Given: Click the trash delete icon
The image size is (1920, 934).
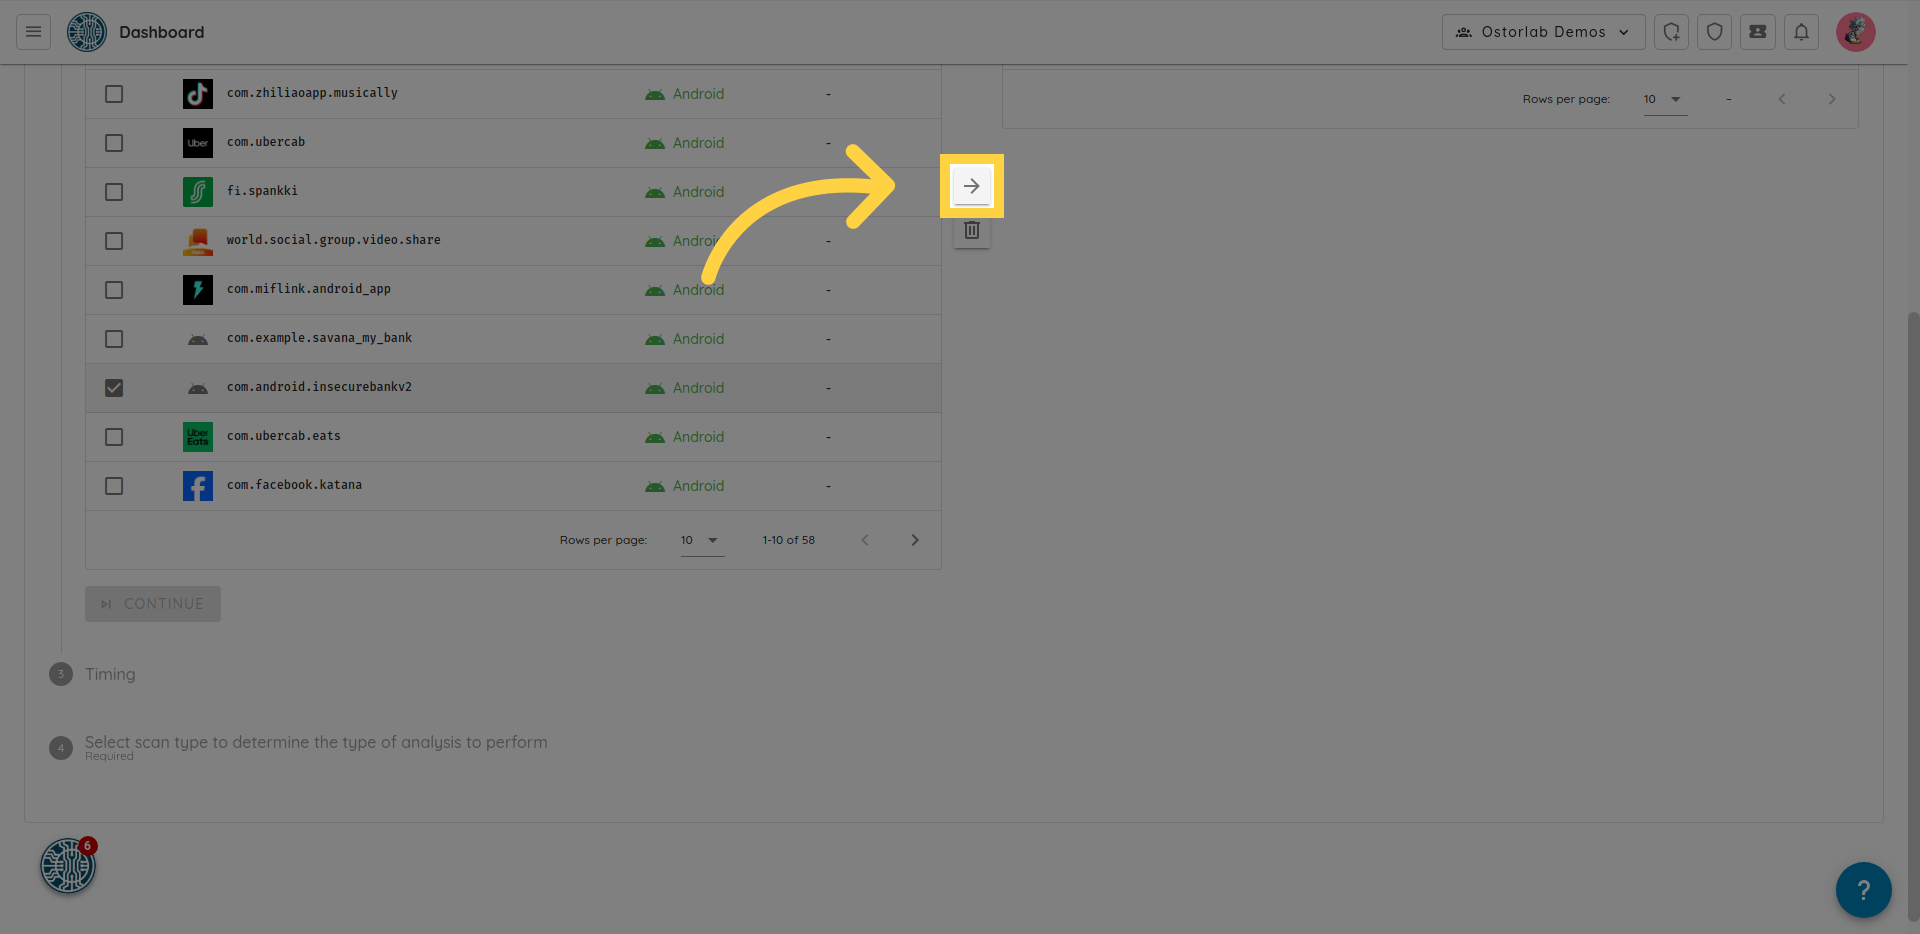Looking at the screenshot, I should click(971, 231).
